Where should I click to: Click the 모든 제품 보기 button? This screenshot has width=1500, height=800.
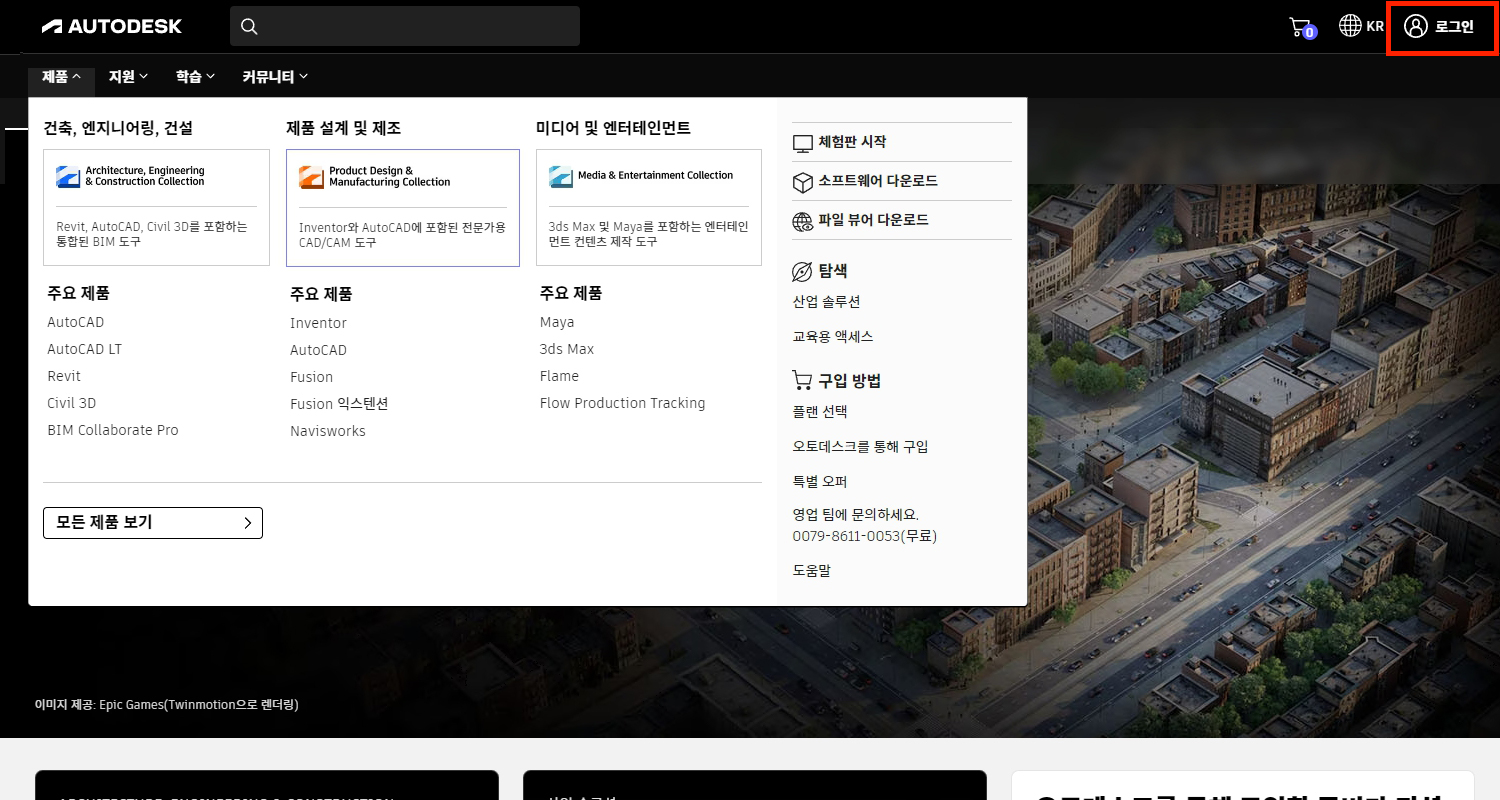pos(153,523)
